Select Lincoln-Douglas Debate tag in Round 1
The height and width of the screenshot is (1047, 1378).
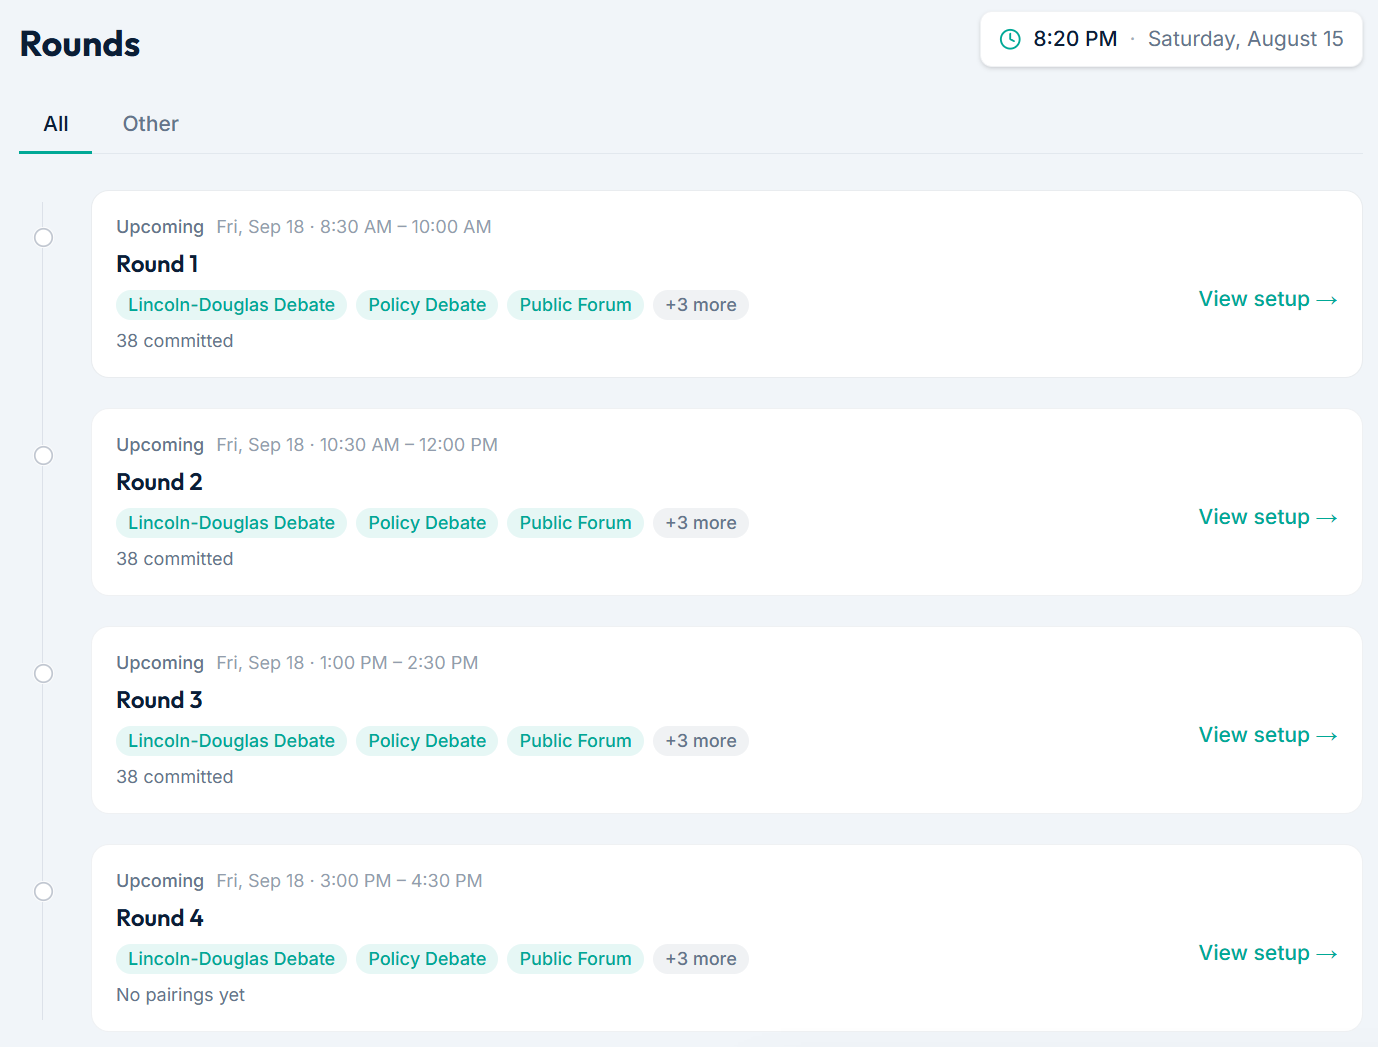point(232,305)
